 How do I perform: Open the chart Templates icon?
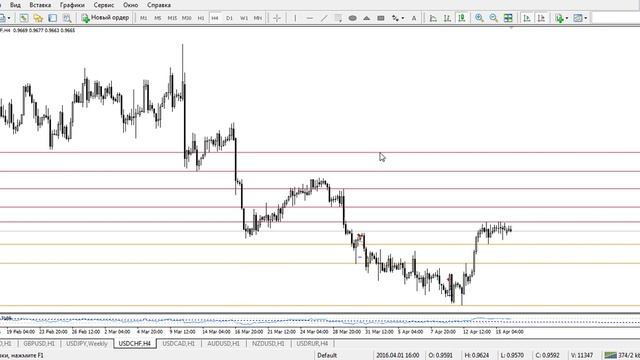pos(578,18)
